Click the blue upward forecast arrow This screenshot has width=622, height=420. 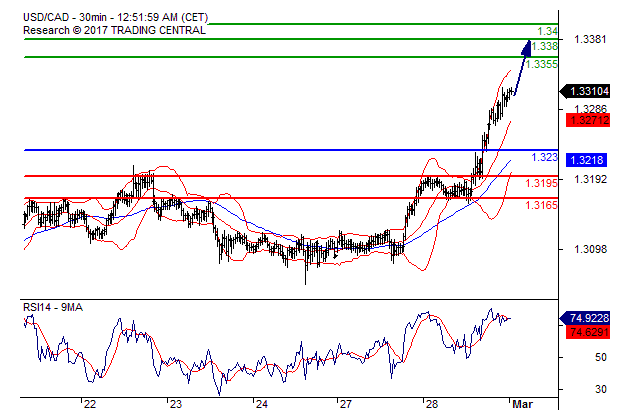pyautogui.click(x=522, y=67)
